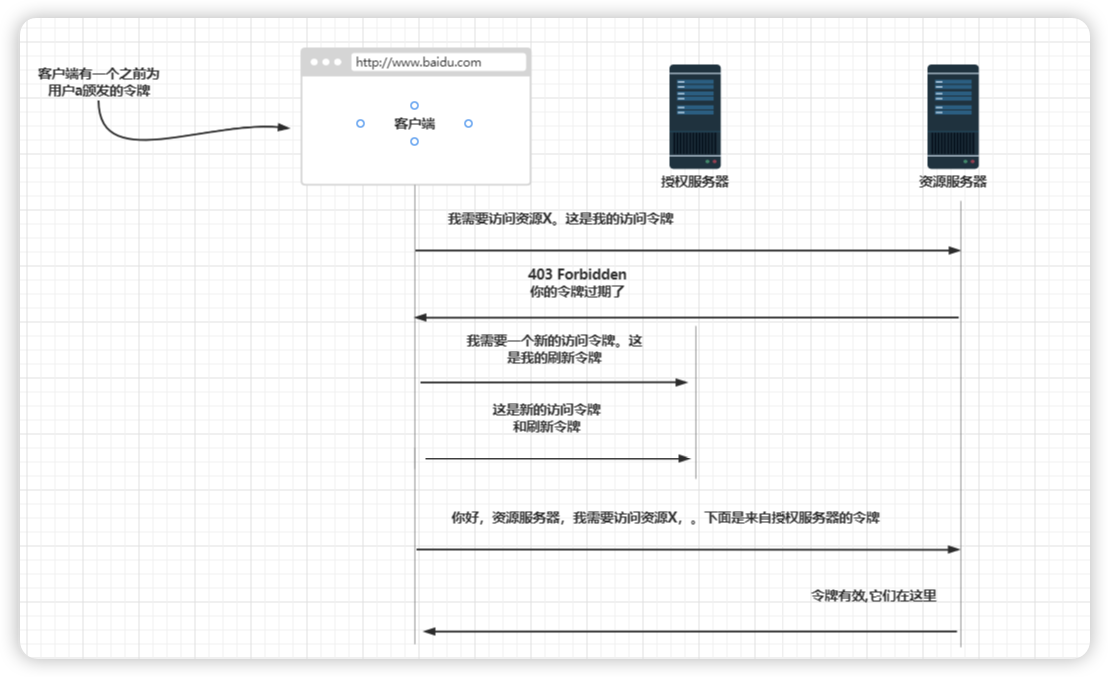The height and width of the screenshot is (677, 1108).
Task: Select the text 你的令牌过期了
Action: point(577,292)
